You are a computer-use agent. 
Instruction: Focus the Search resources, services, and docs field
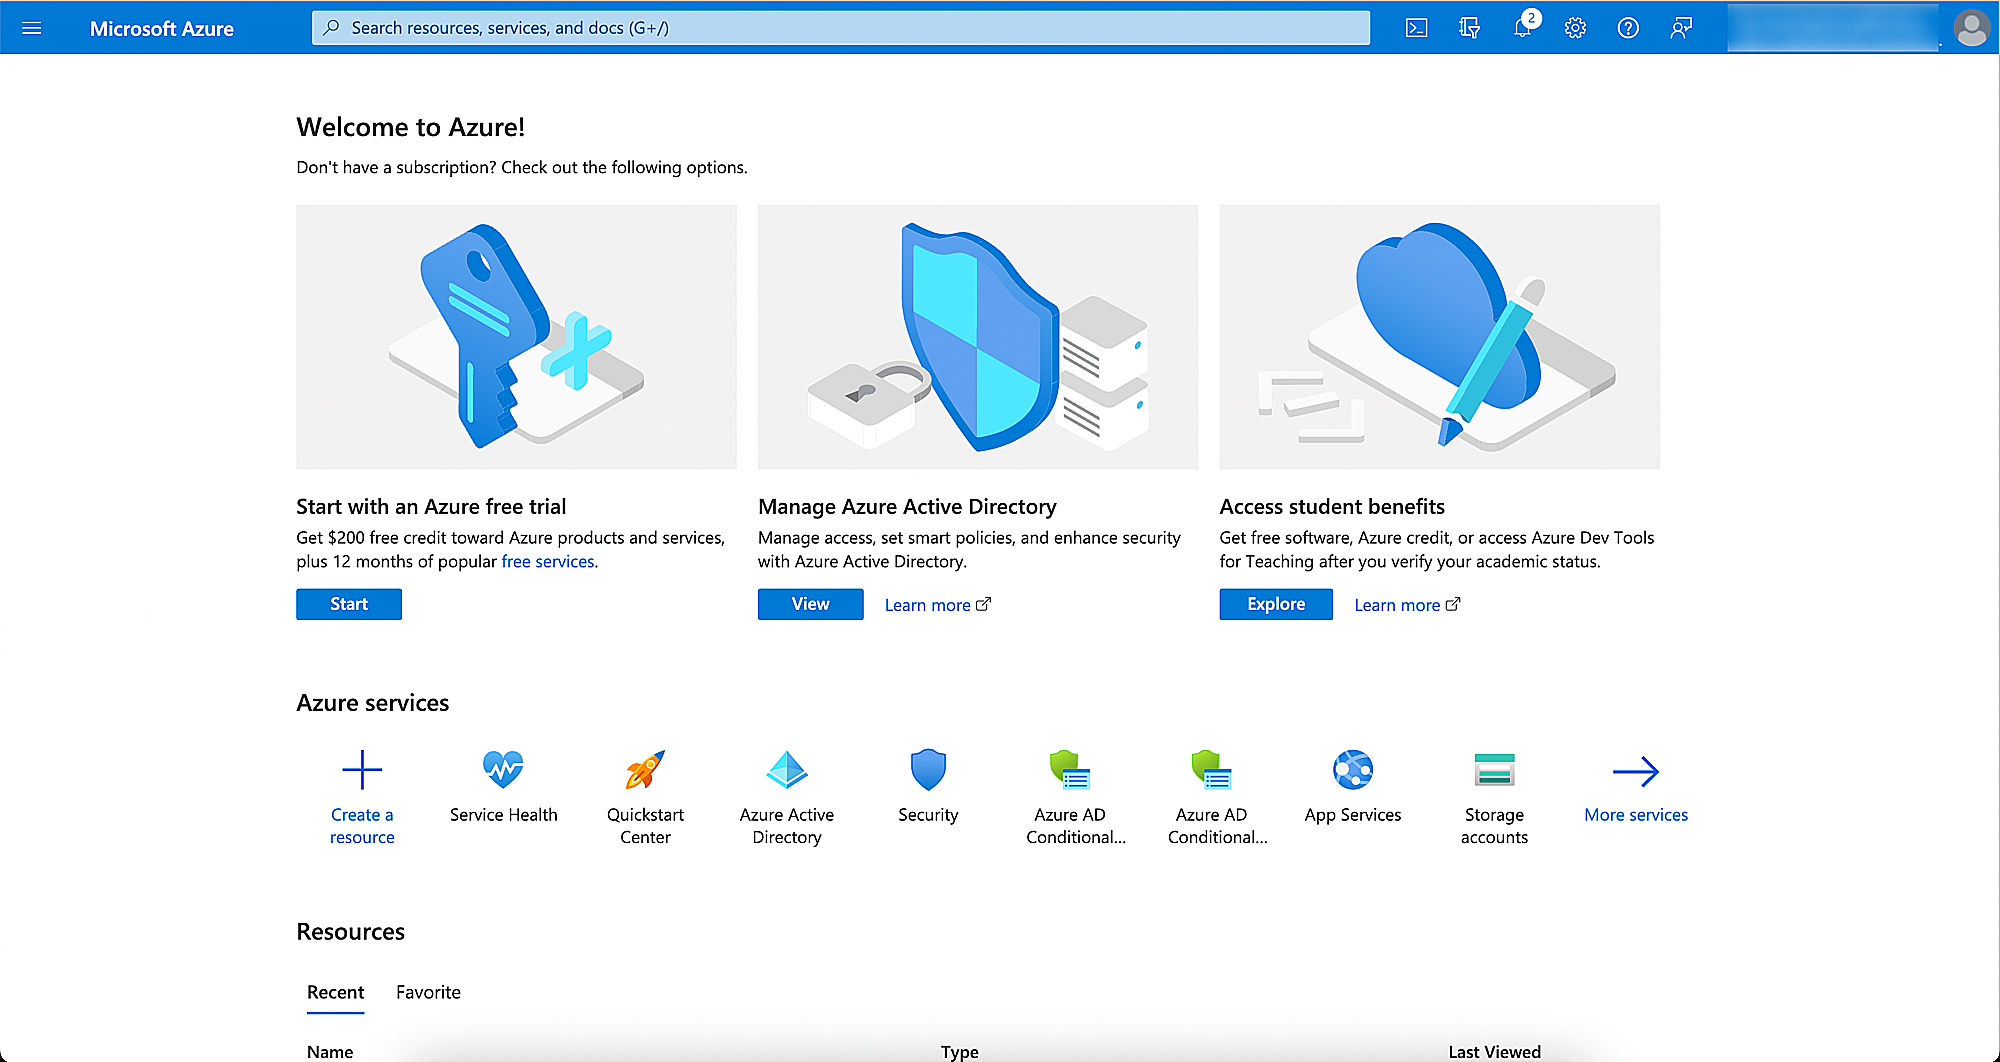tap(841, 28)
